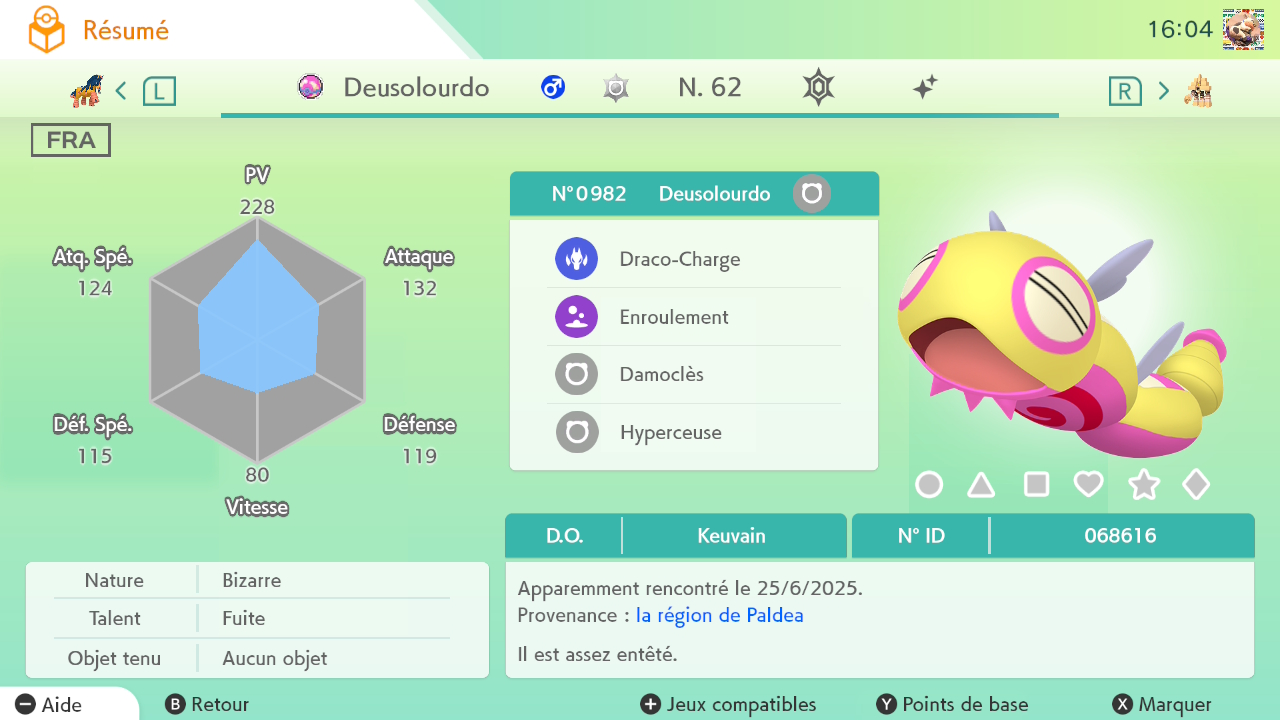Click the PV value 228
This screenshot has height=720, width=1280.
(x=257, y=207)
